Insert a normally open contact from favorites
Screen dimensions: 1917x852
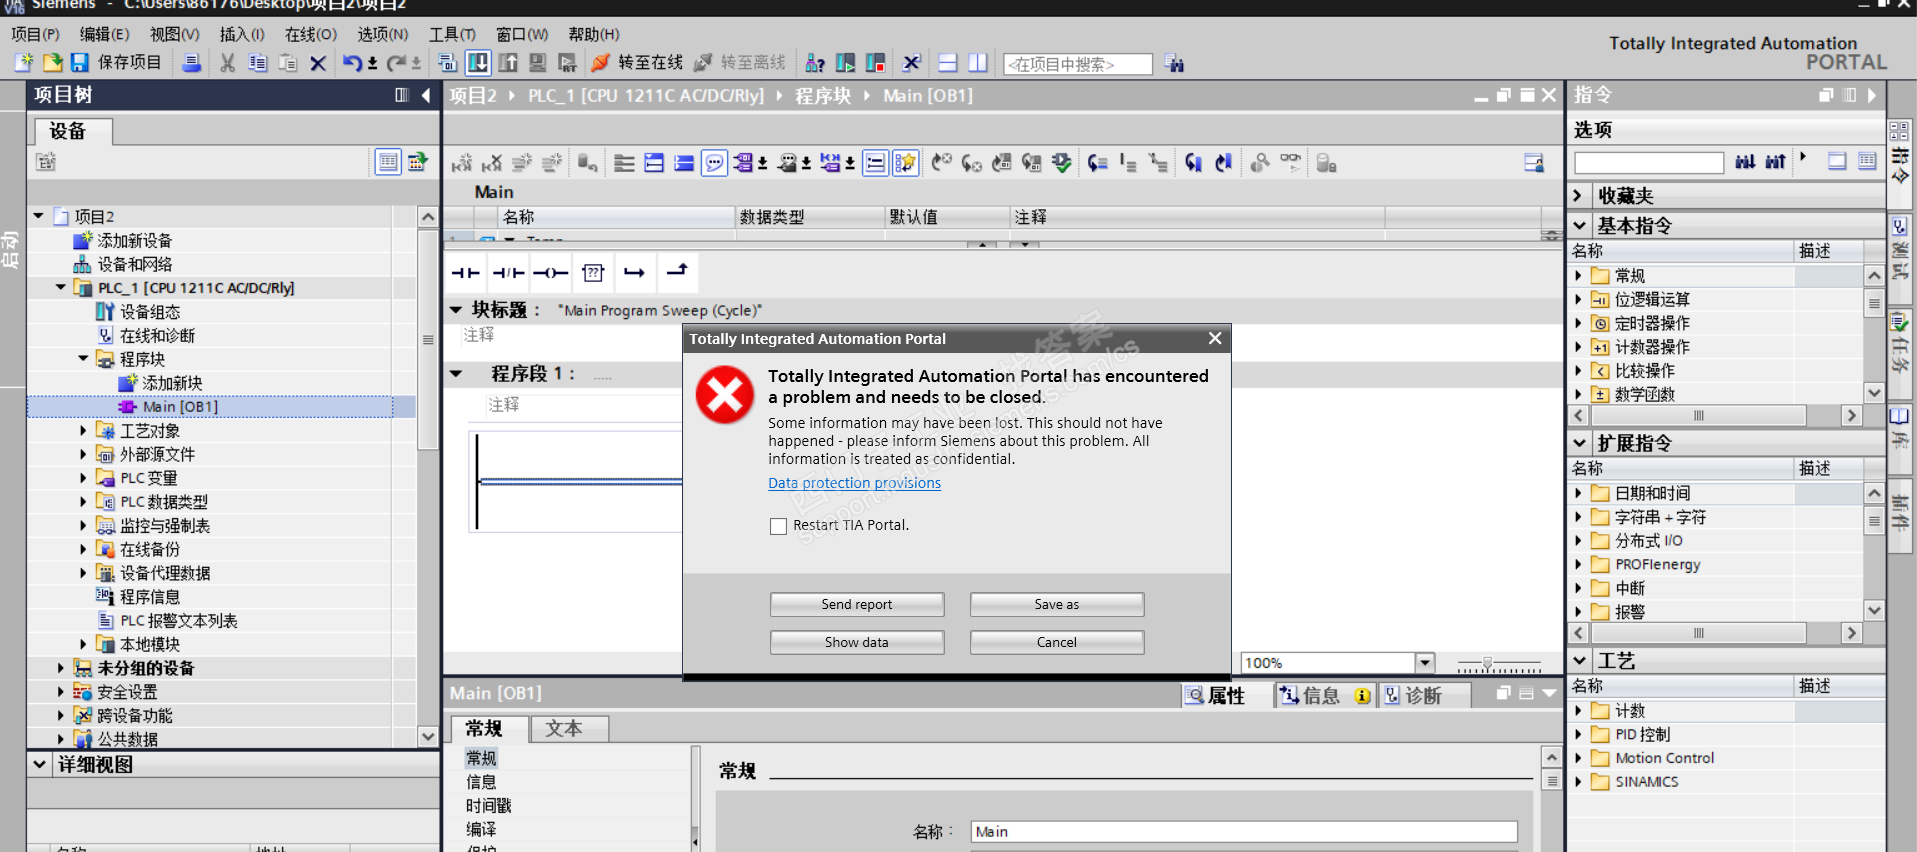point(465,272)
